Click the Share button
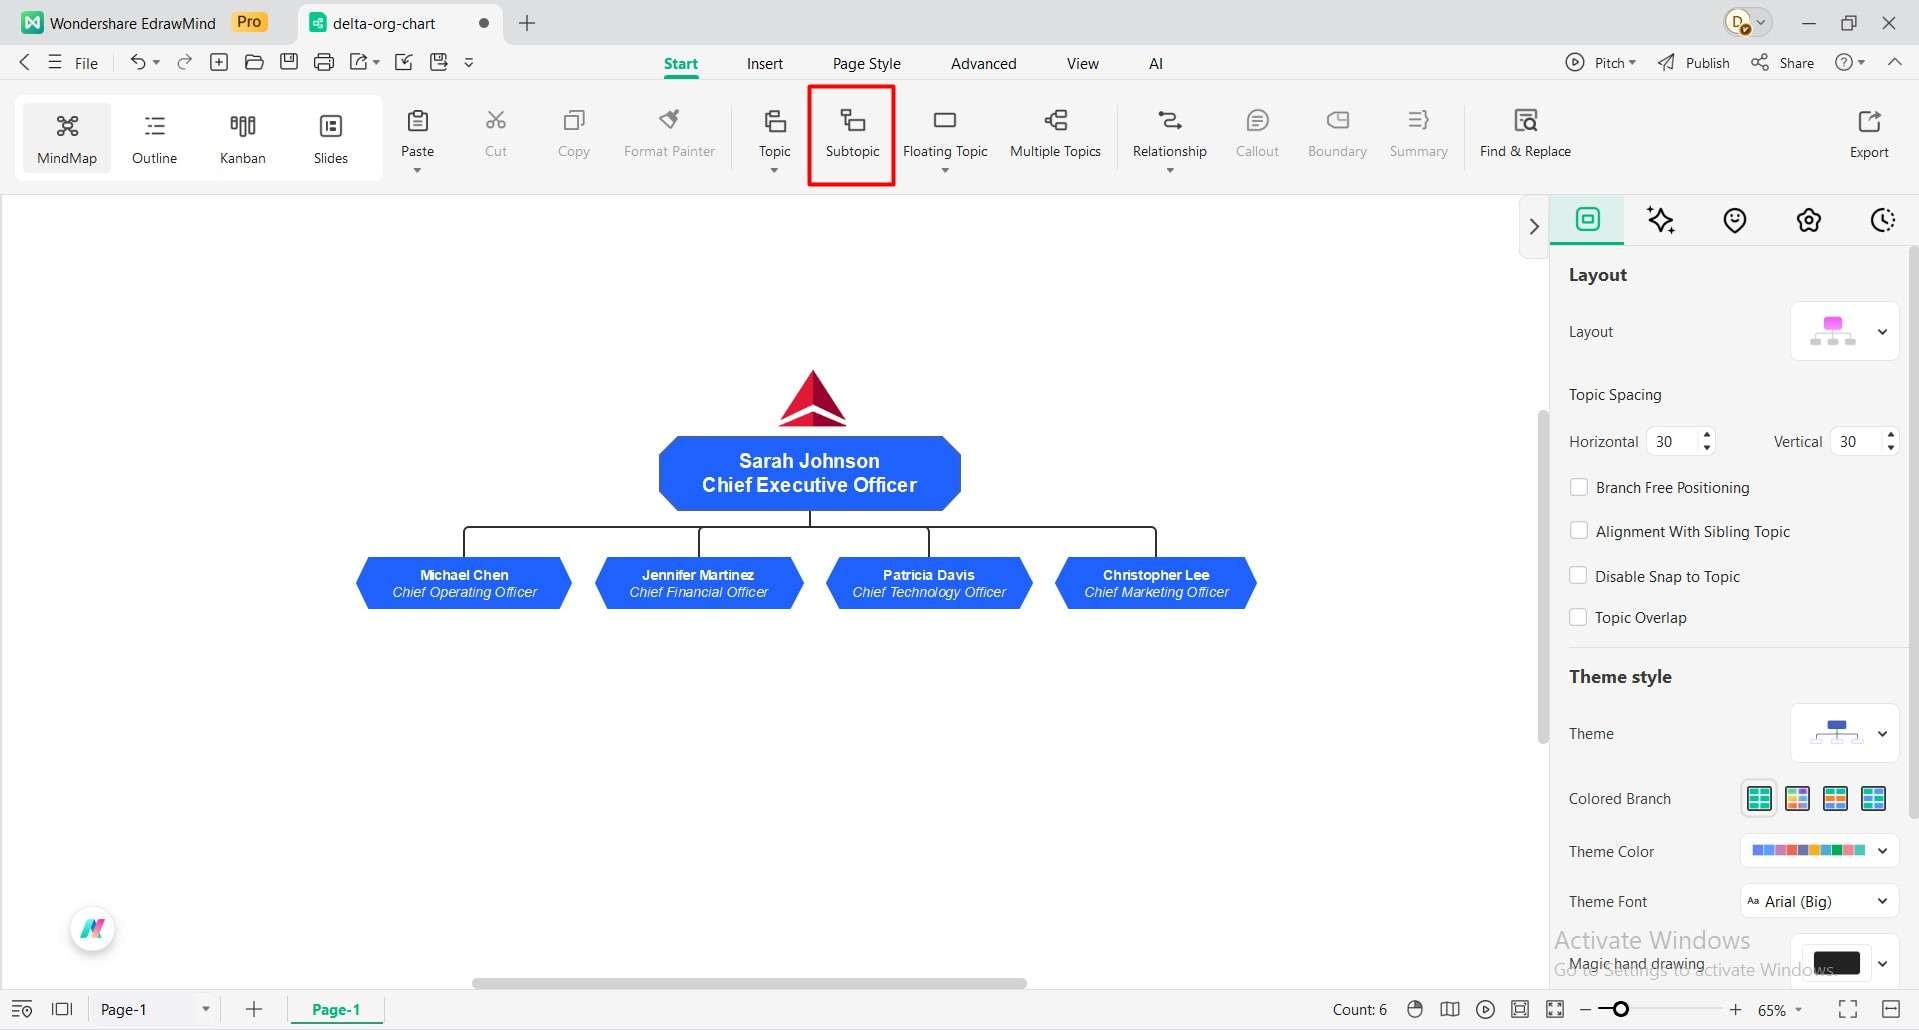Viewport: 1919px width, 1030px height. (1783, 63)
